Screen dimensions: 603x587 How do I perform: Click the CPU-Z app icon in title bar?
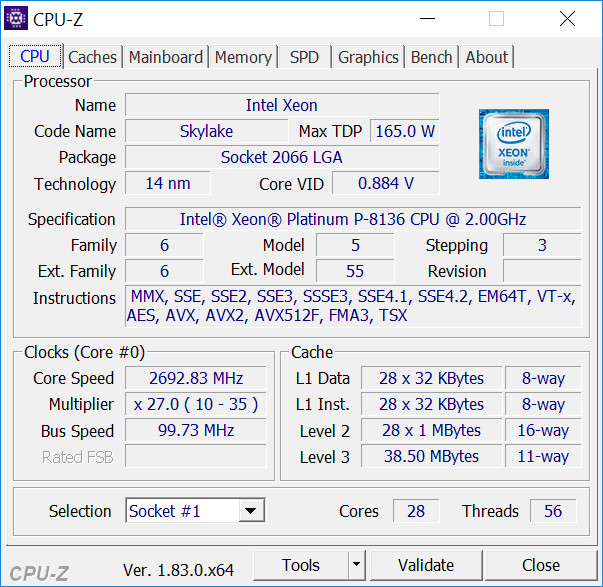(x=16, y=18)
